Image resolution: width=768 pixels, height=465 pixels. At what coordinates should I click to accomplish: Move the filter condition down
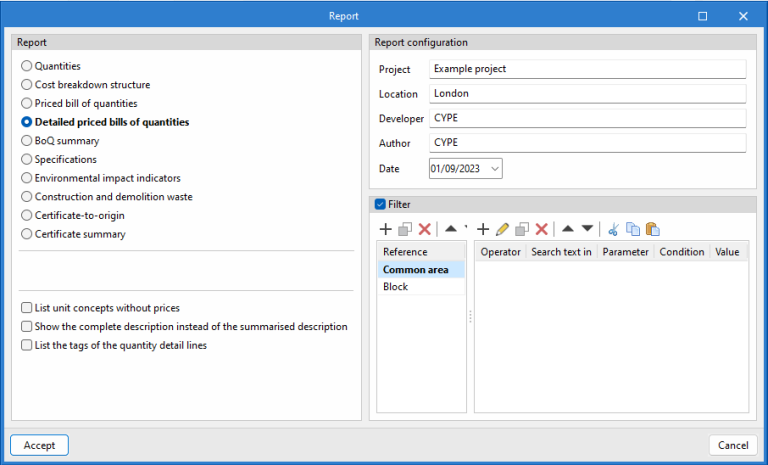click(x=587, y=228)
